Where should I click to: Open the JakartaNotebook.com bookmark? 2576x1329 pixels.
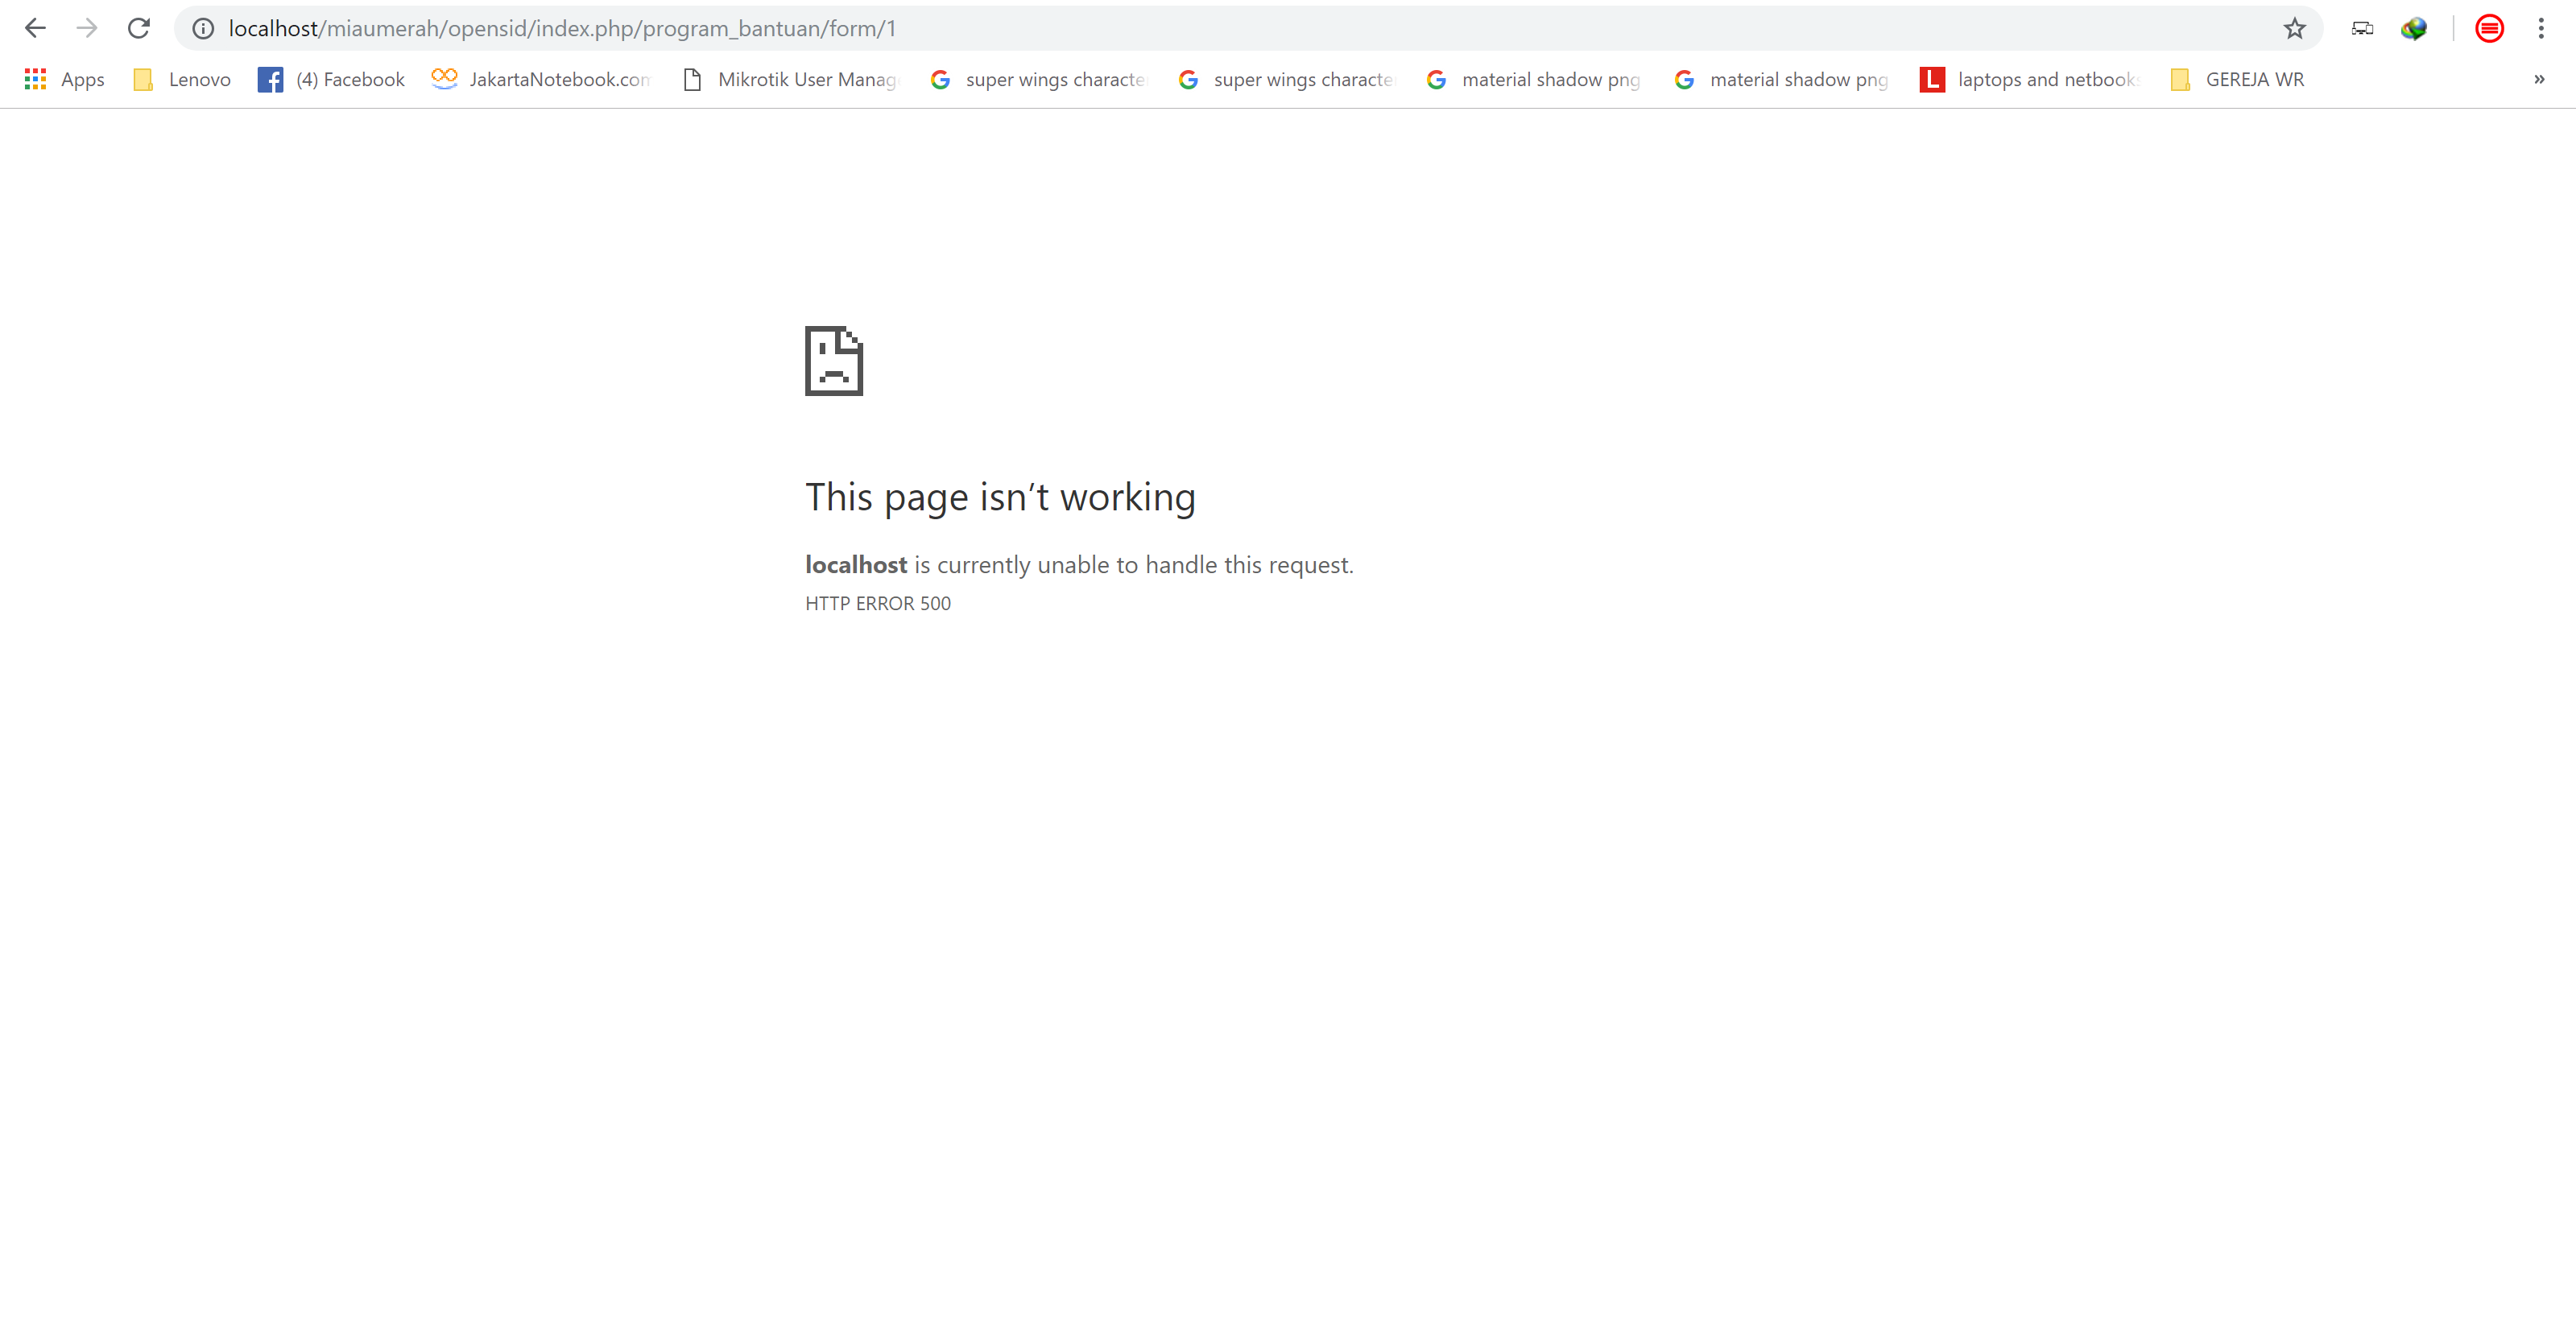tap(541, 79)
